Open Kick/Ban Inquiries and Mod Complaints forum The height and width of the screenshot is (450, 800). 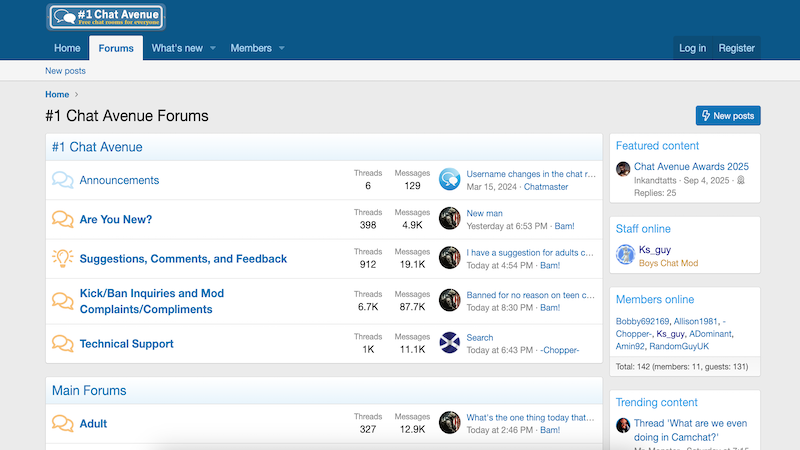click(152, 301)
